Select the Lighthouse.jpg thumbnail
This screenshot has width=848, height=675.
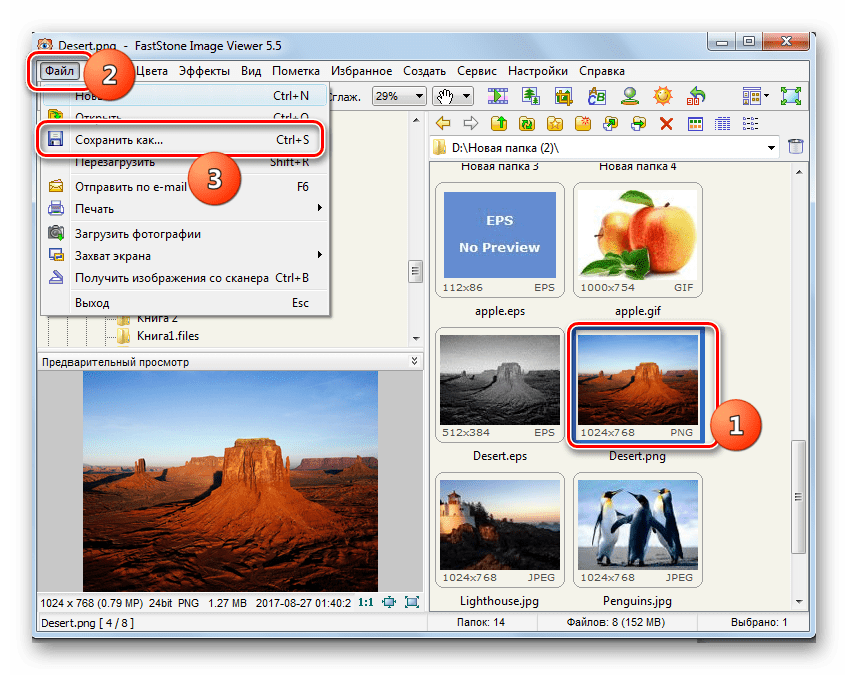500,530
